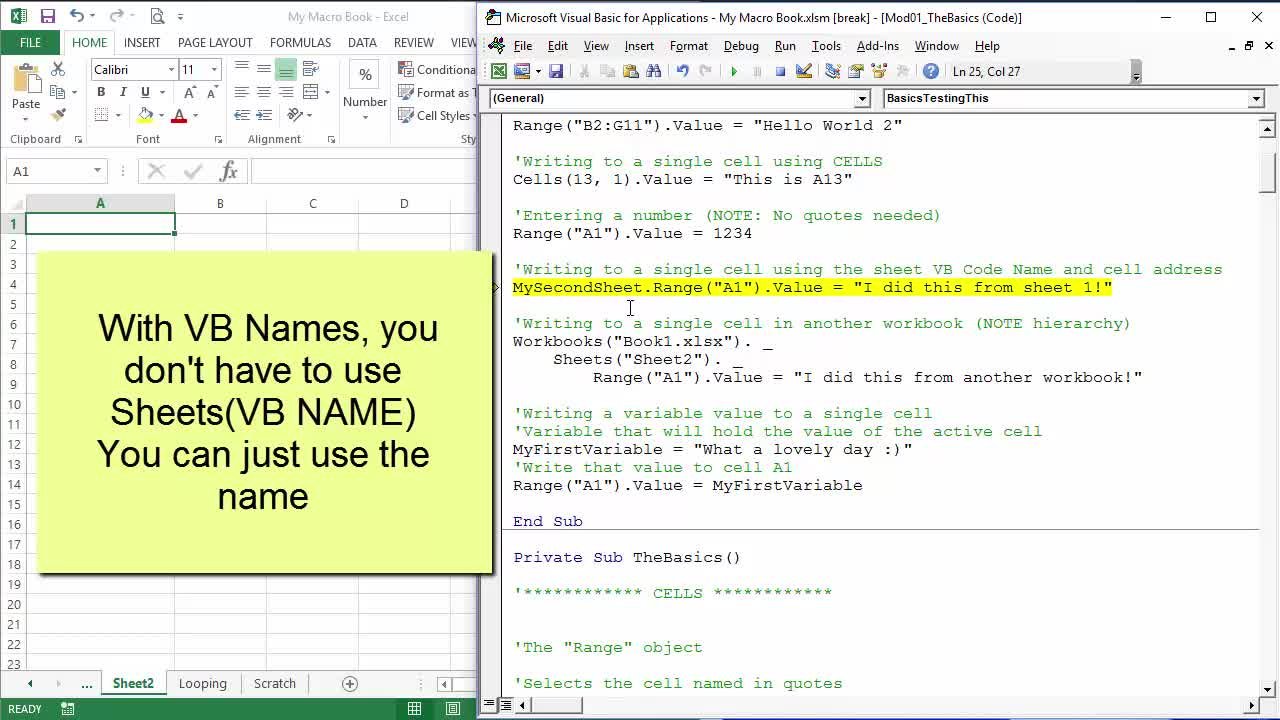Open Microsoft Visual Basic Help icon
The width and height of the screenshot is (1280, 720).
point(931,71)
